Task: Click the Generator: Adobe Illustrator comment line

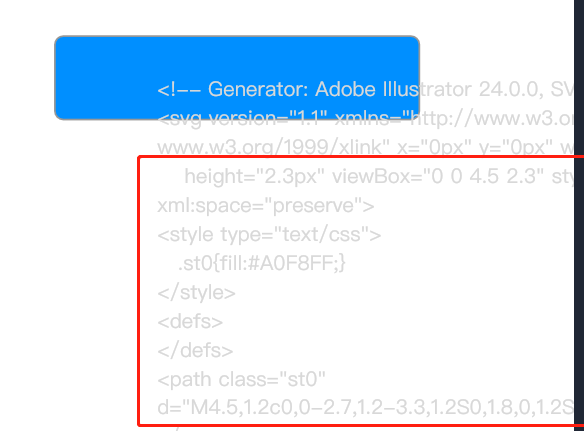Action: click(365, 89)
